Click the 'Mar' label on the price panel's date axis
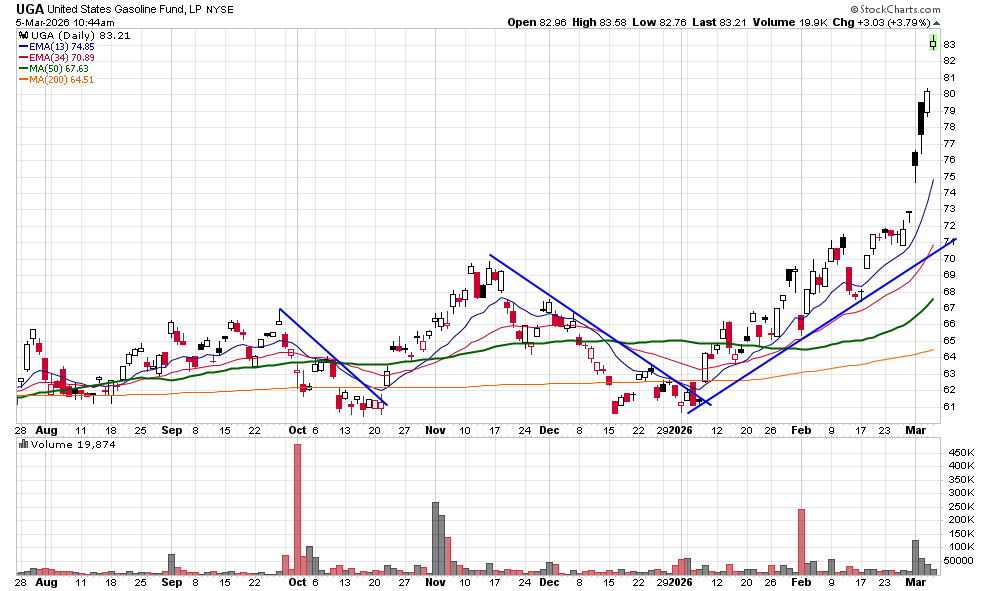 coord(915,430)
